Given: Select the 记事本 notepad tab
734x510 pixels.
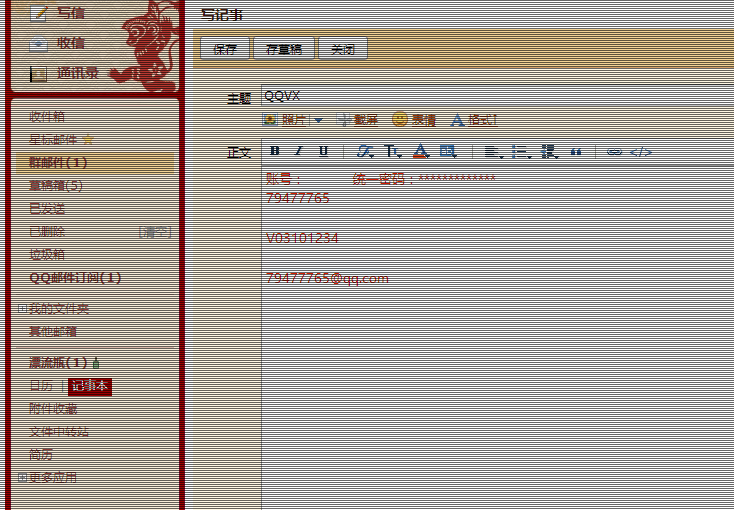Looking at the screenshot, I should pos(90,386).
